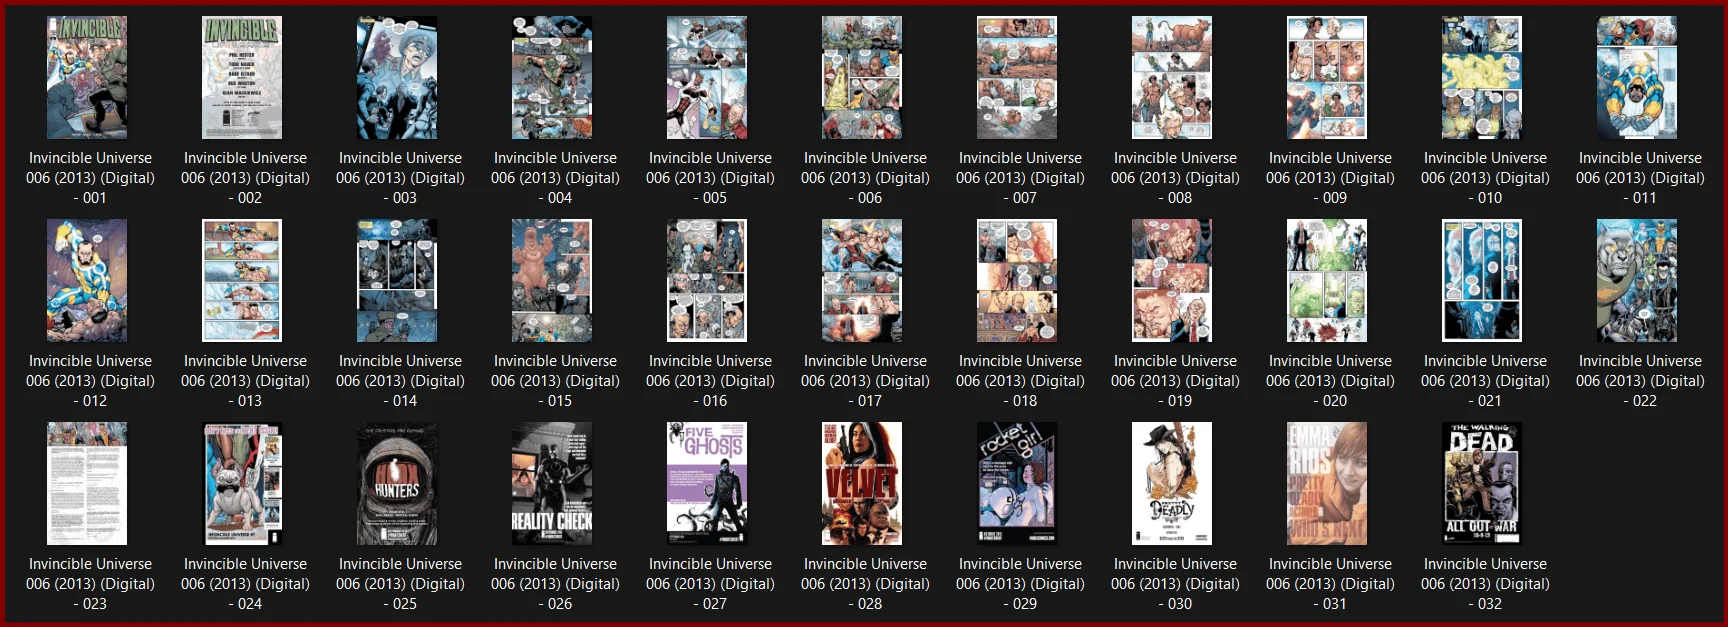Screen dimensions: 1728x627
Task: Choose page thumbnail numbered 005
Action: pos(707,77)
